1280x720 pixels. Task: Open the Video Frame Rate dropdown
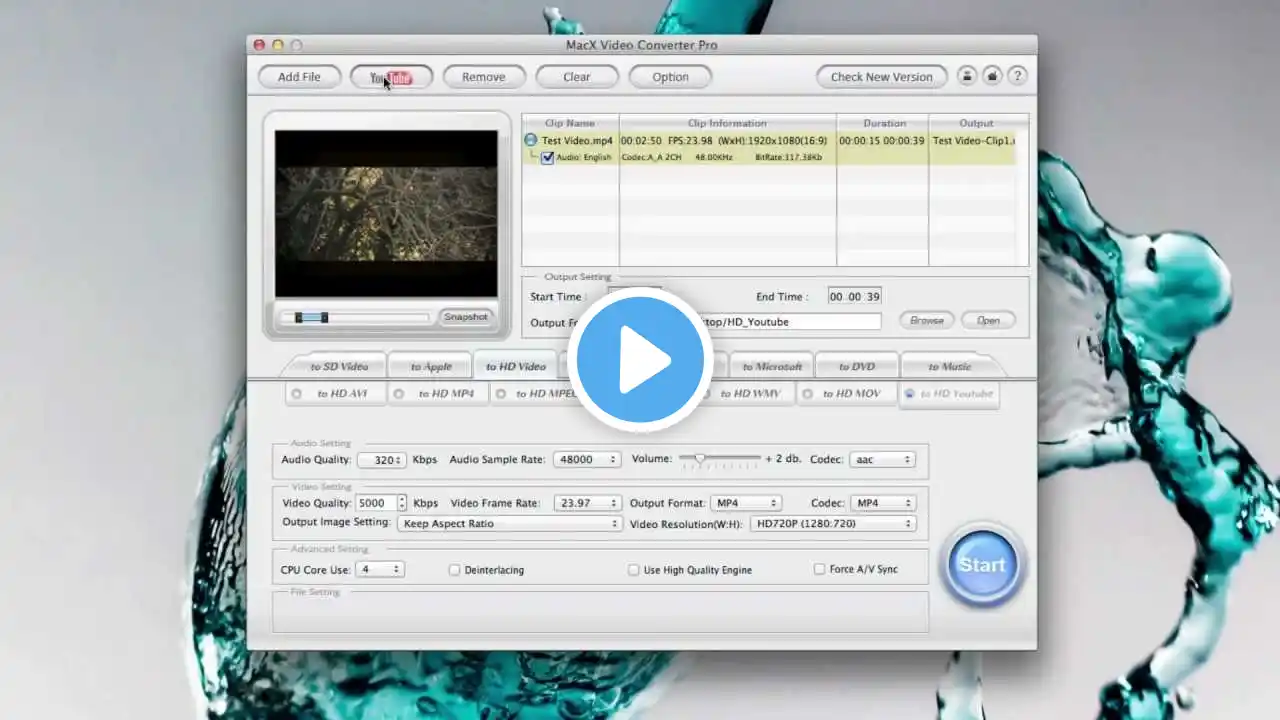coord(588,503)
